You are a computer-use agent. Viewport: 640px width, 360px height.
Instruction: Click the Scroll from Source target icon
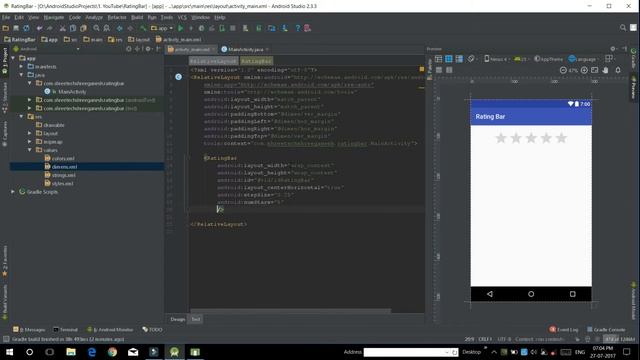129,49
